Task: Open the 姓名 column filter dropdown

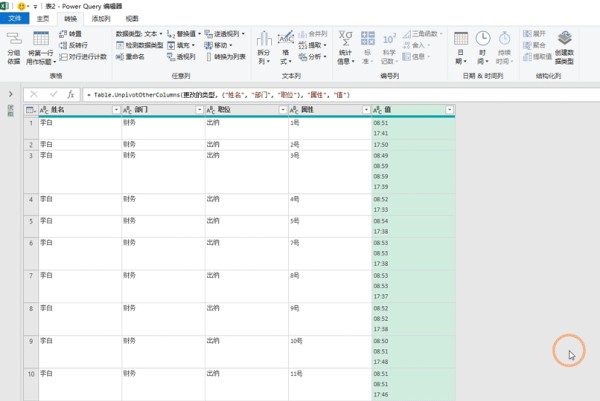Action: (x=116, y=110)
